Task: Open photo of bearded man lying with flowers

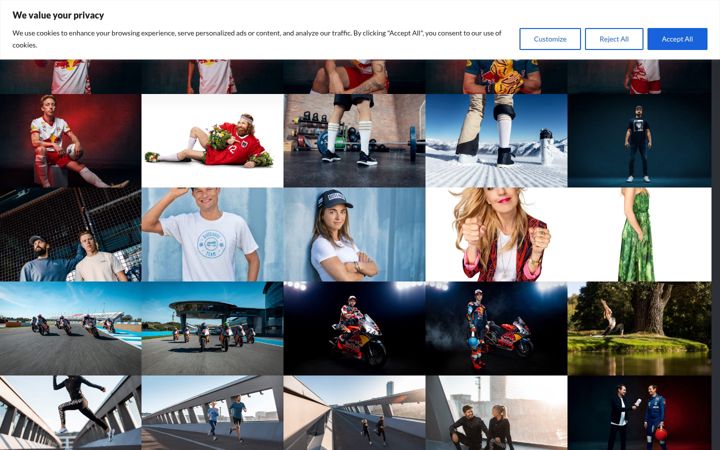Action: pyautogui.click(x=212, y=141)
